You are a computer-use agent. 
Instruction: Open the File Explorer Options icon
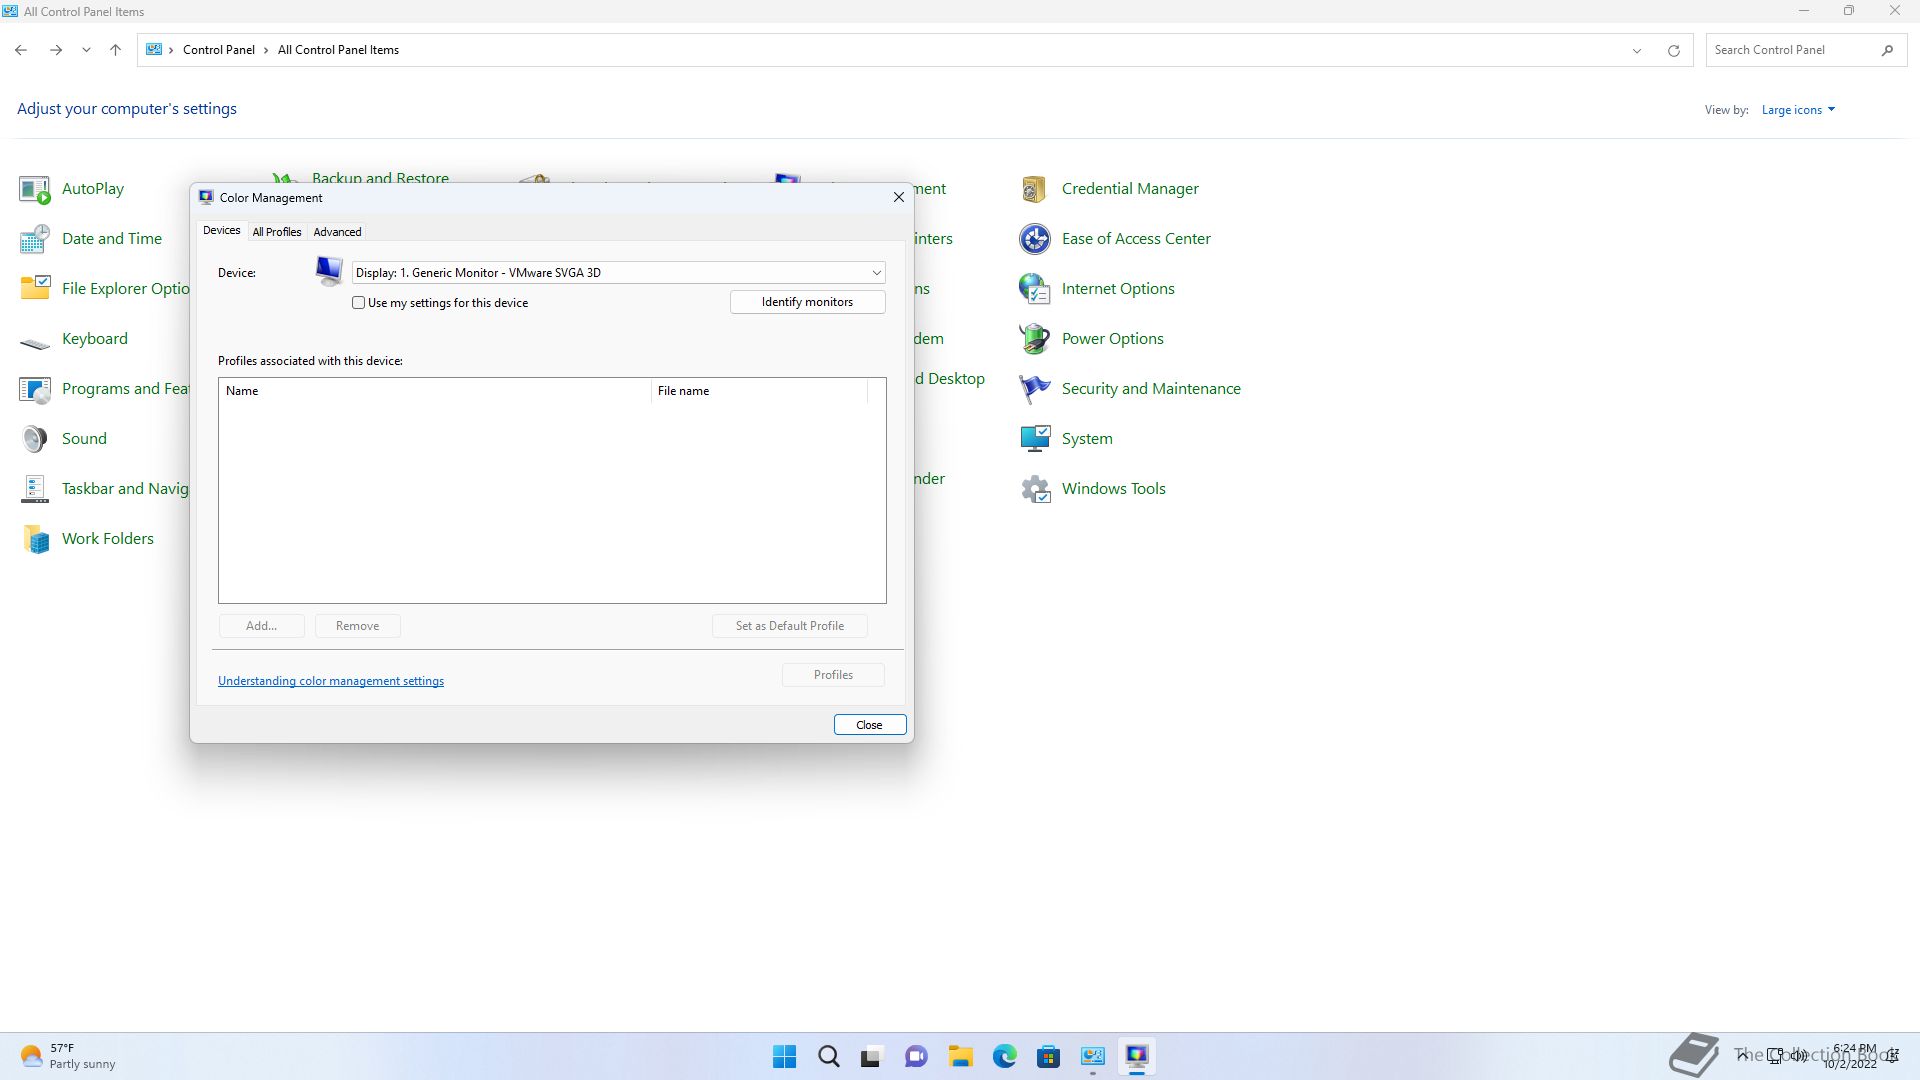point(35,289)
